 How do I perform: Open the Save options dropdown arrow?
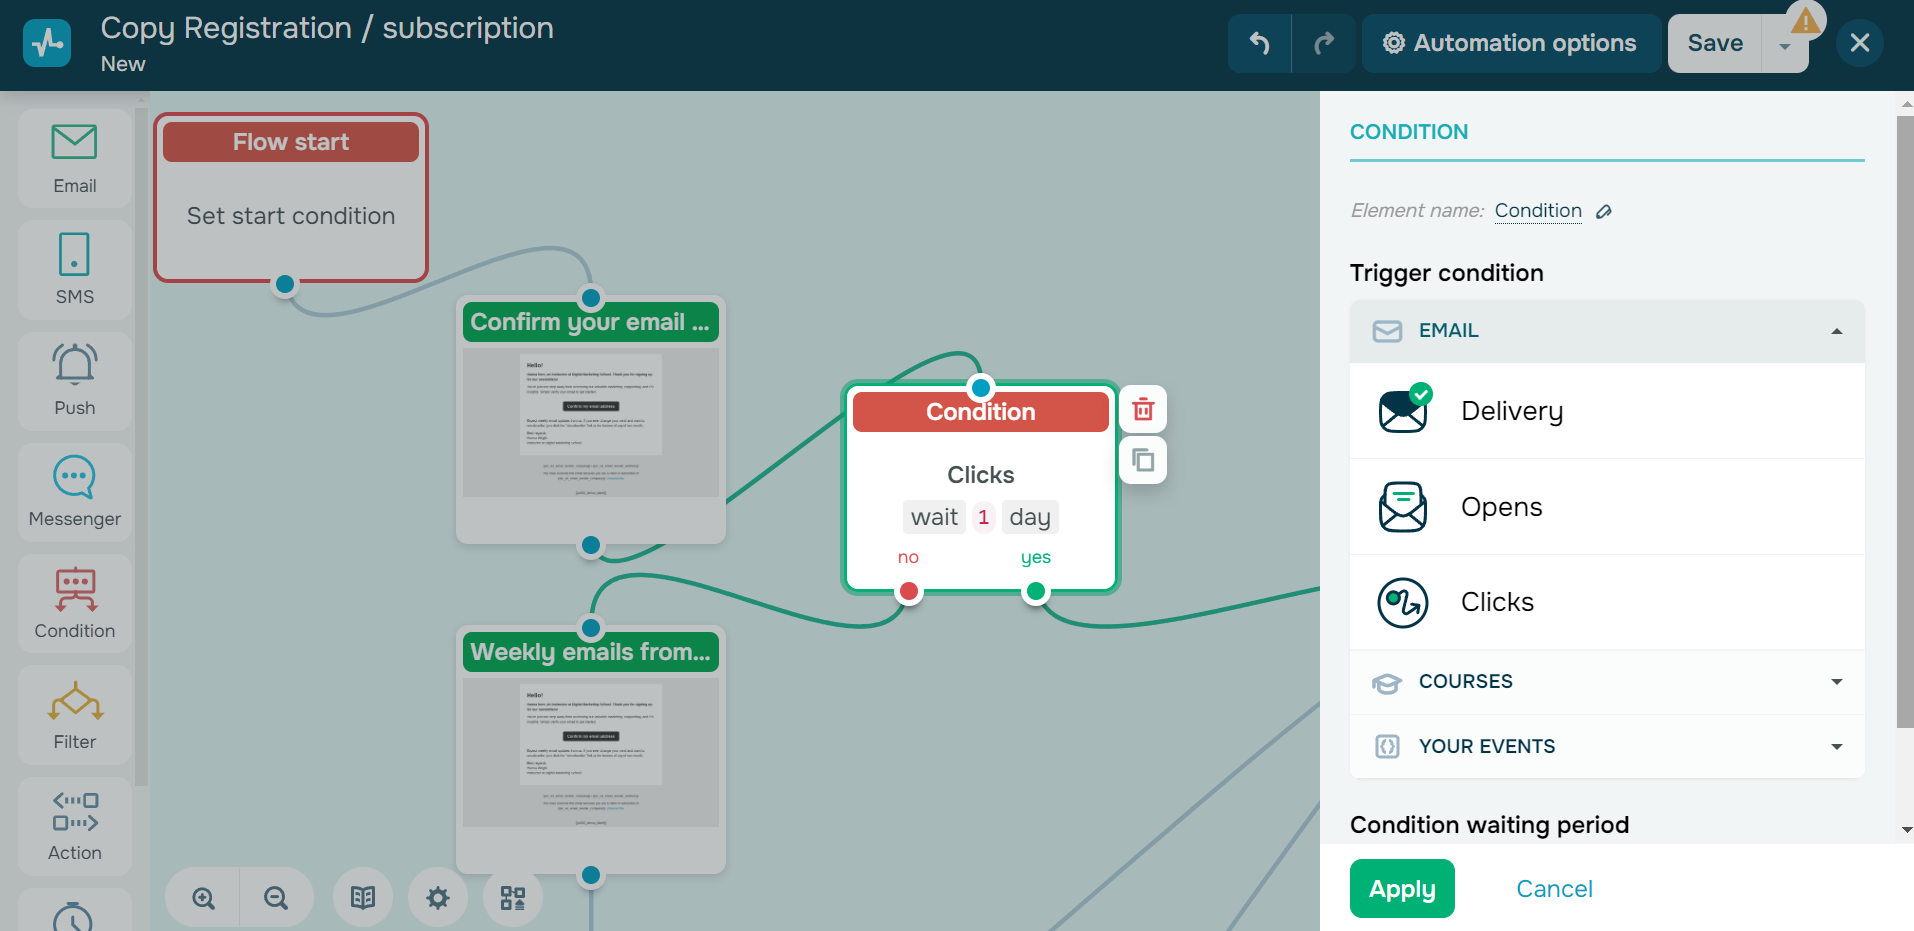pyautogui.click(x=1785, y=47)
